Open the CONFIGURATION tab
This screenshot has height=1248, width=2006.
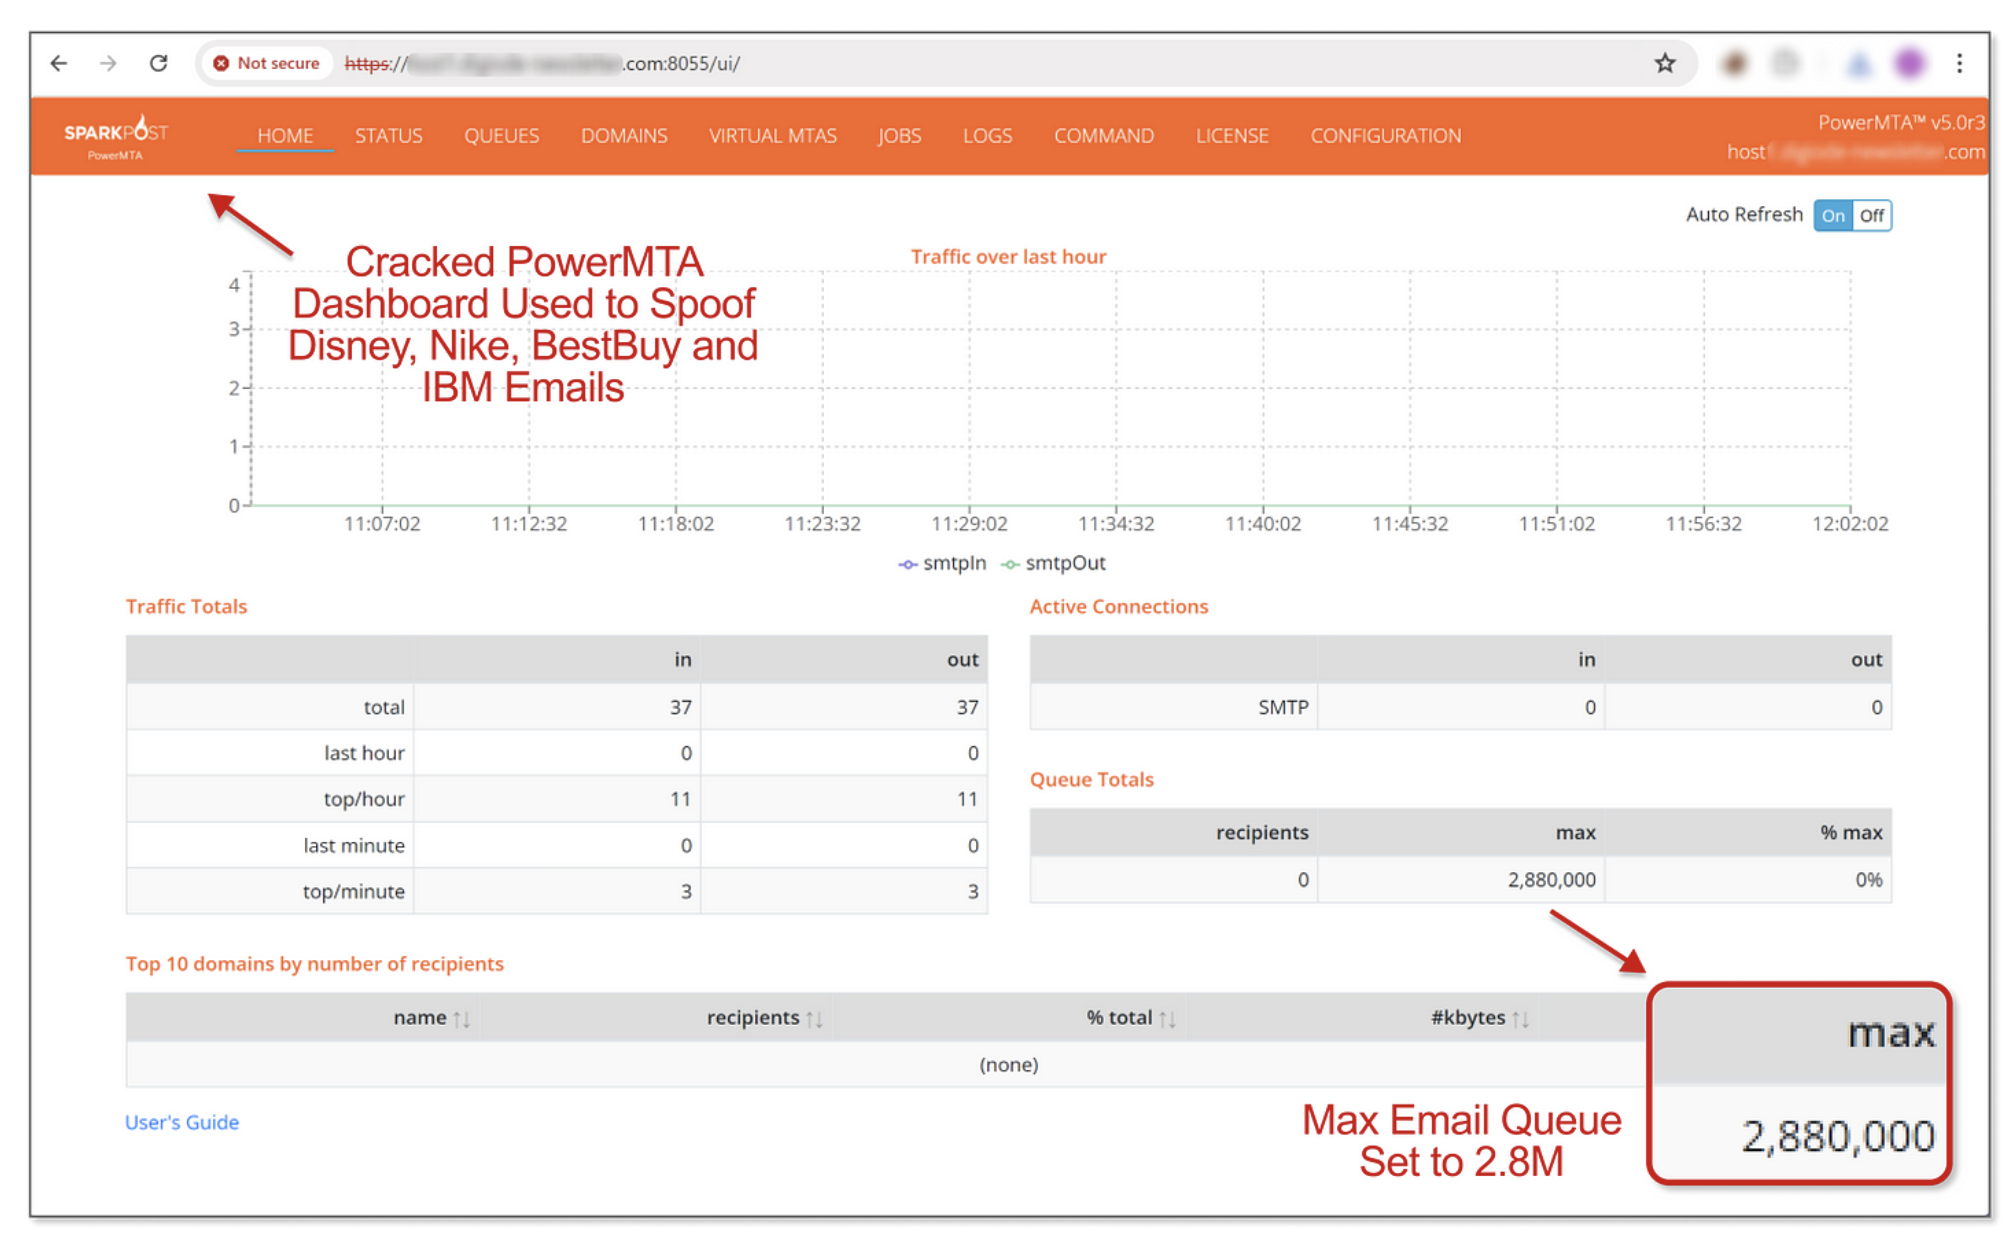1385,136
